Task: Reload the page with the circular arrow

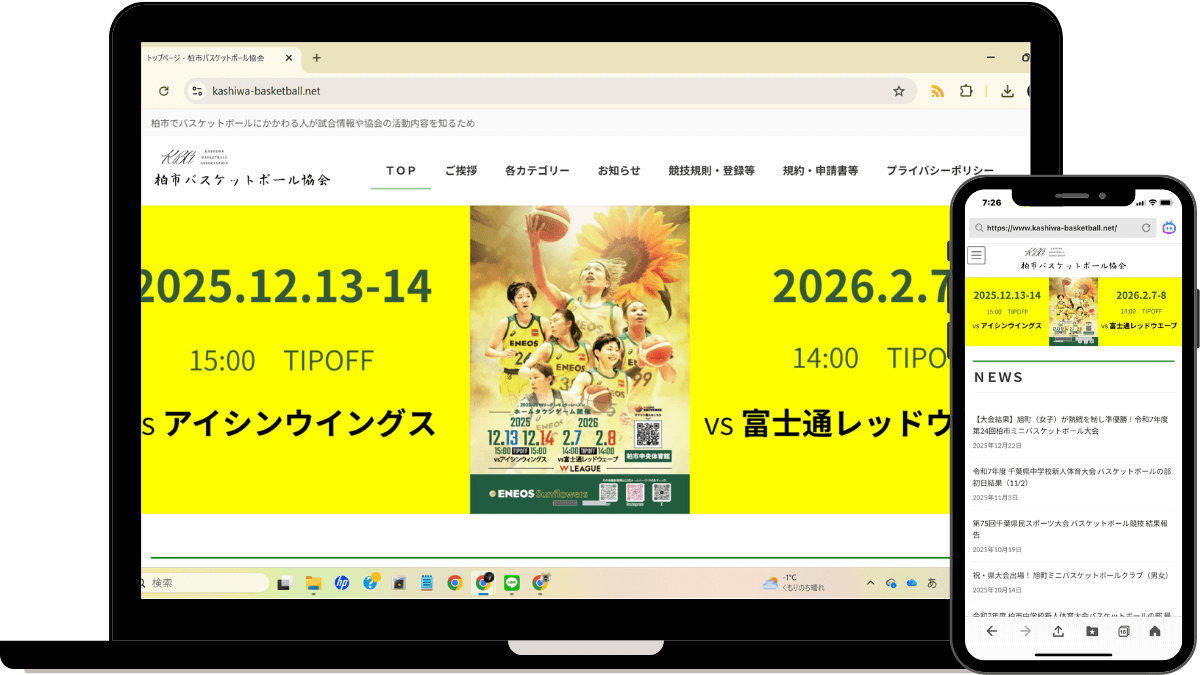Action: pos(163,91)
